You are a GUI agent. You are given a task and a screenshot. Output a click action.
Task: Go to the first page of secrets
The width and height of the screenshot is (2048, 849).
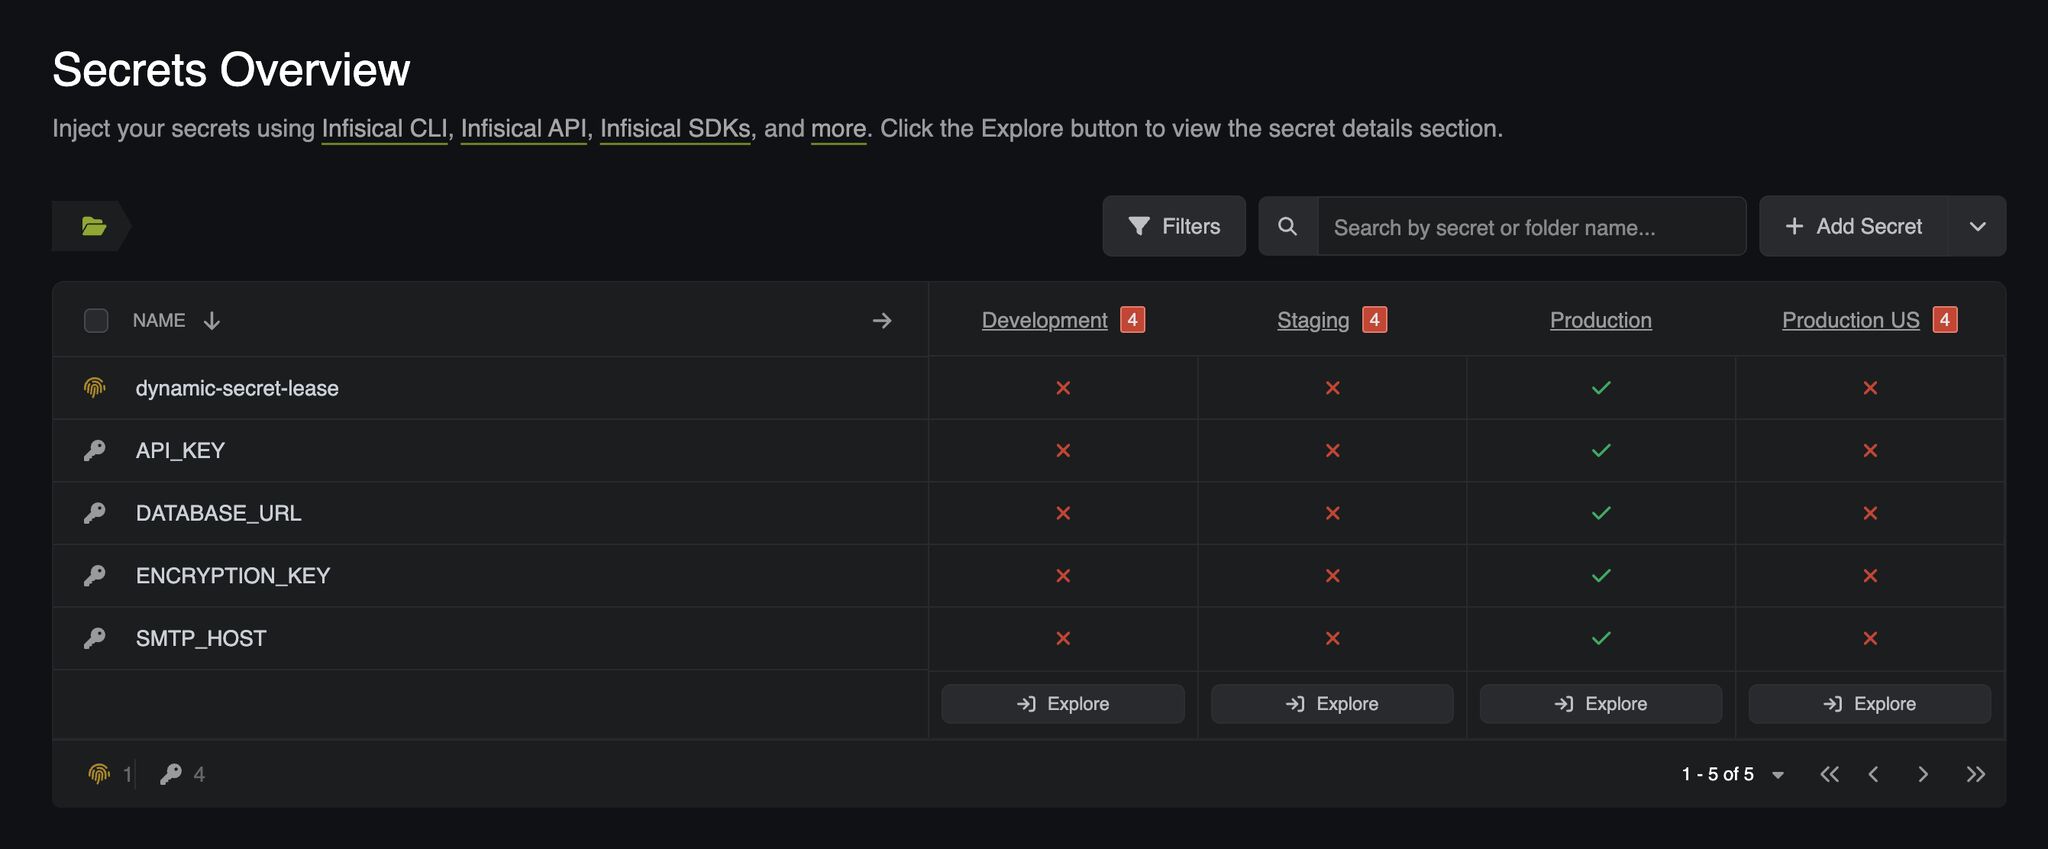pos(1829,774)
